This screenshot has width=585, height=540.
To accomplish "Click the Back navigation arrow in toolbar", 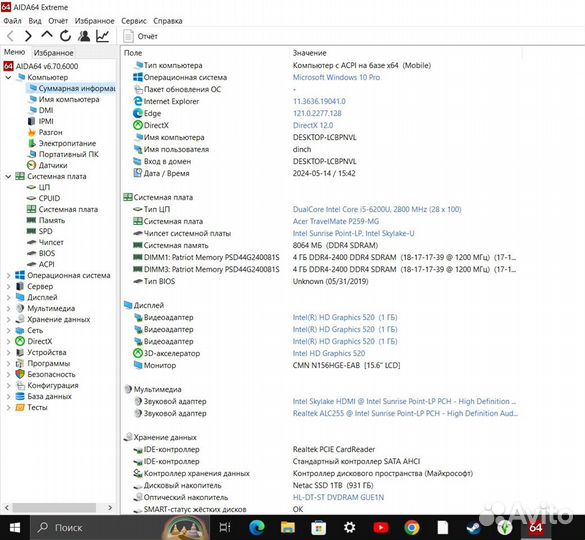I will (x=10, y=36).
